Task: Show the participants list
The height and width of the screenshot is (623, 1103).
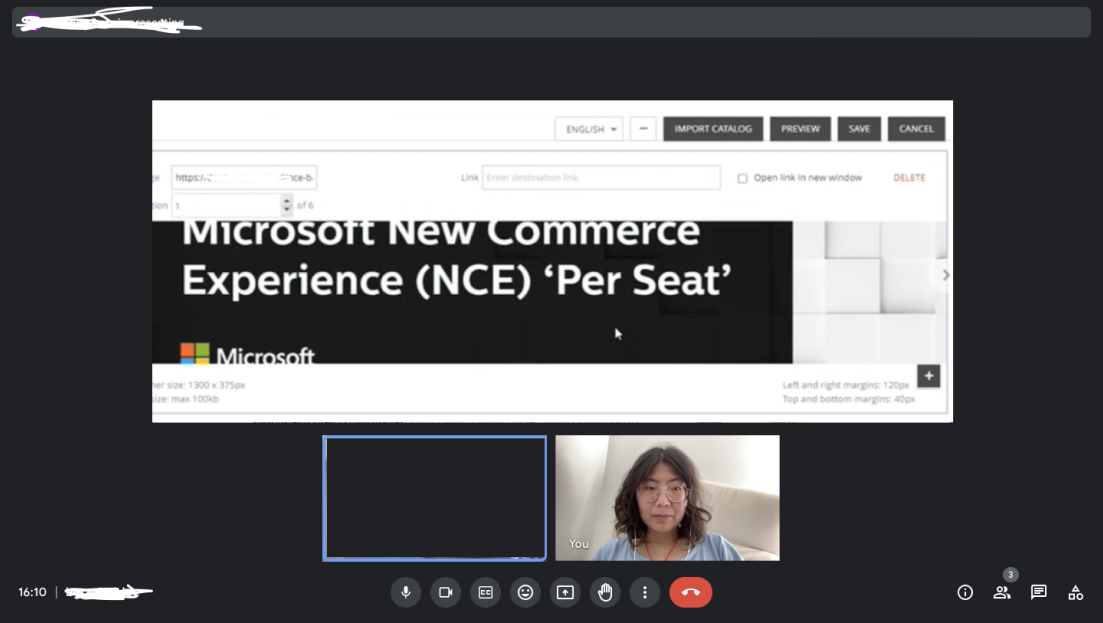Action: coord(1002,592)
